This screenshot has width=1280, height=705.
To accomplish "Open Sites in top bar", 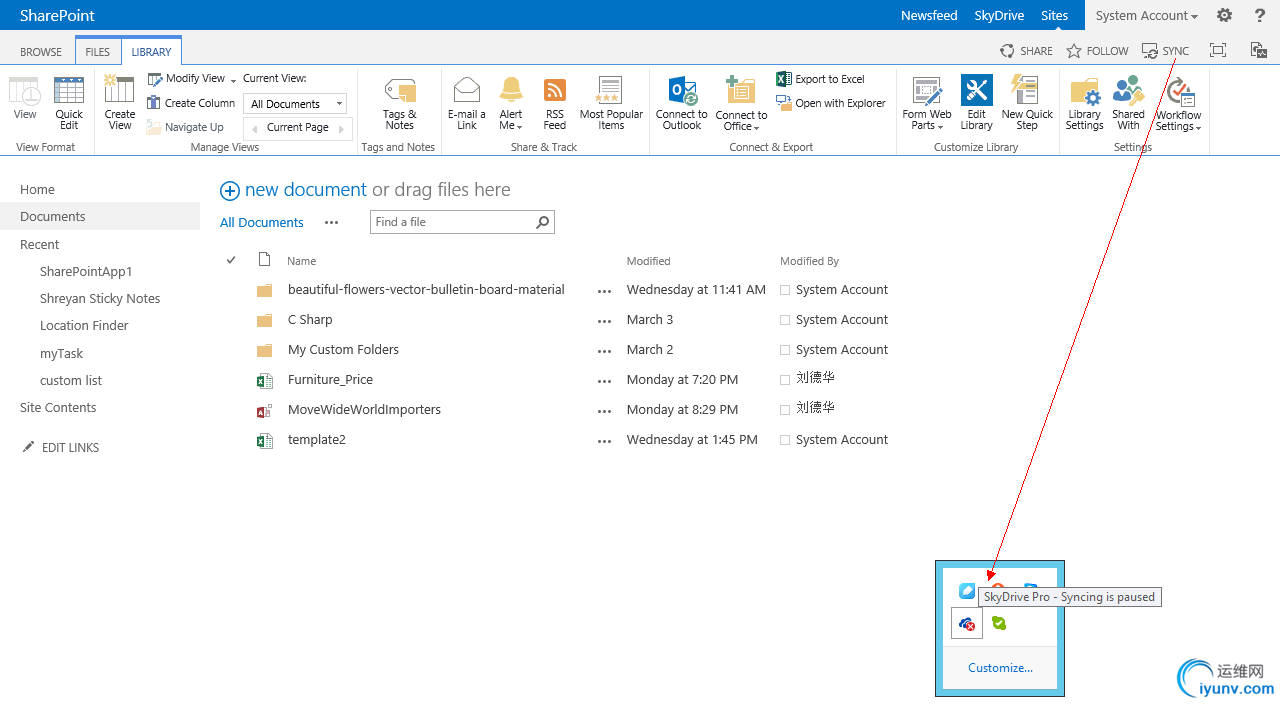I will (1054, 15).
